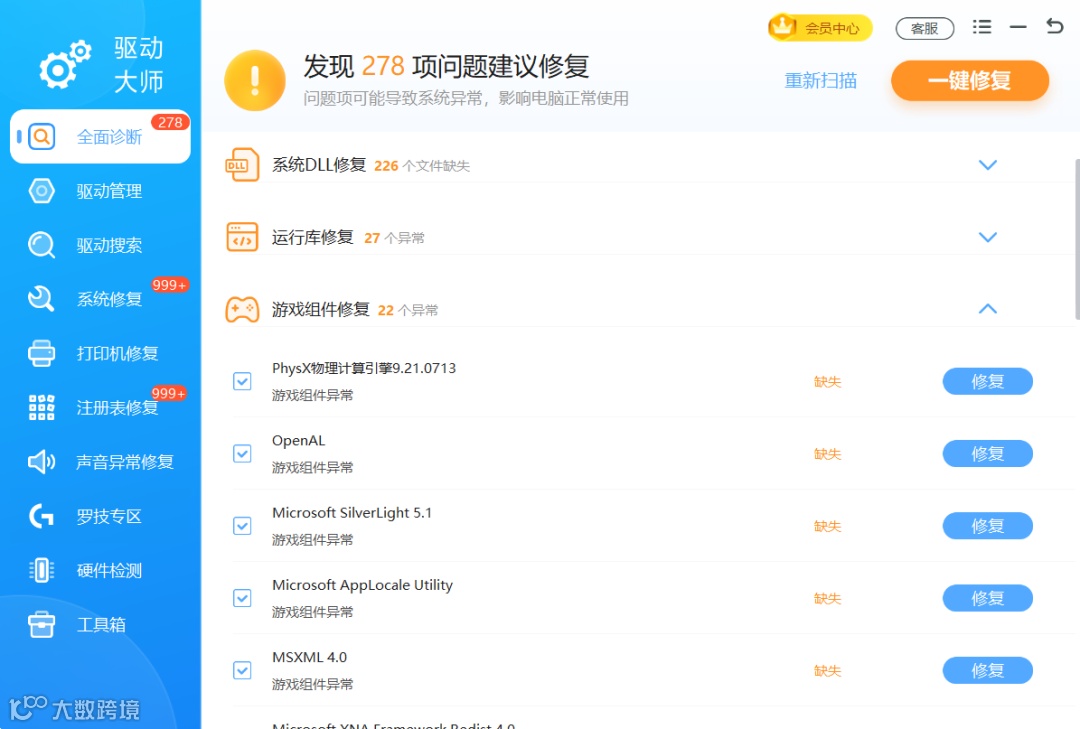The height and width of the screenshot is (729, 1080).
Task: Click the 硬件检测 chip icon
Action: pyautogui.click(x=41, y=571)
